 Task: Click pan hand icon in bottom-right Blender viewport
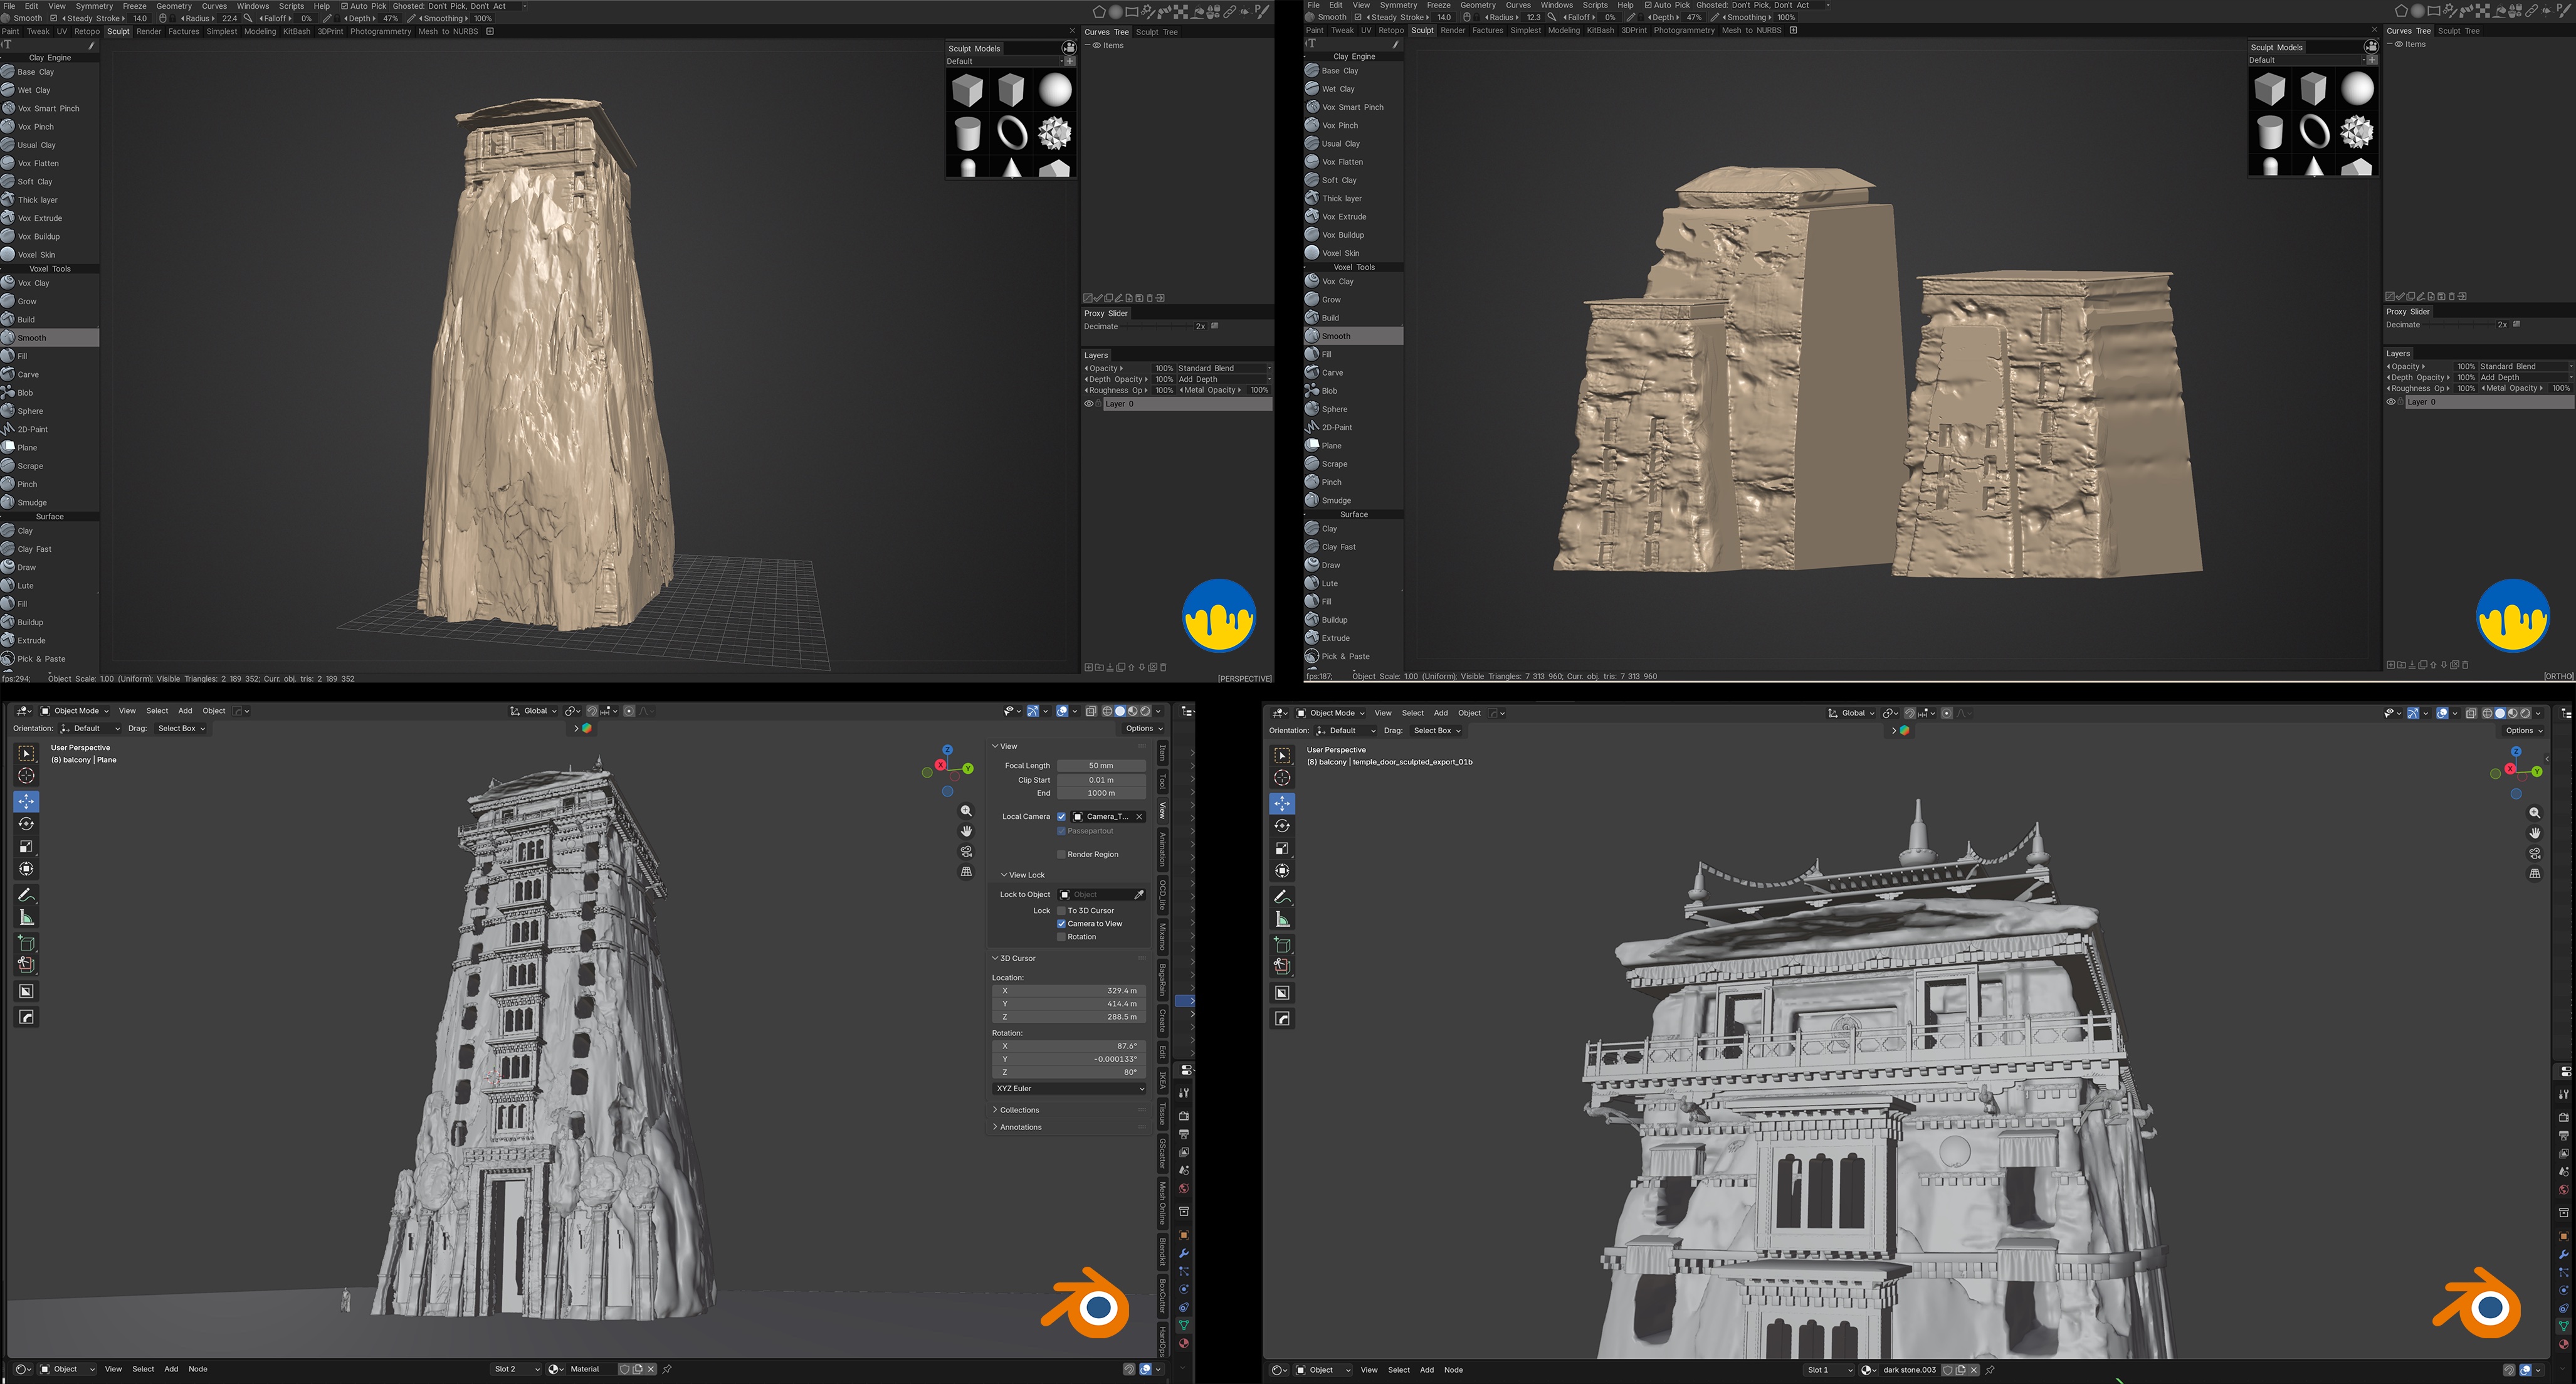[x=2535, y=833]
